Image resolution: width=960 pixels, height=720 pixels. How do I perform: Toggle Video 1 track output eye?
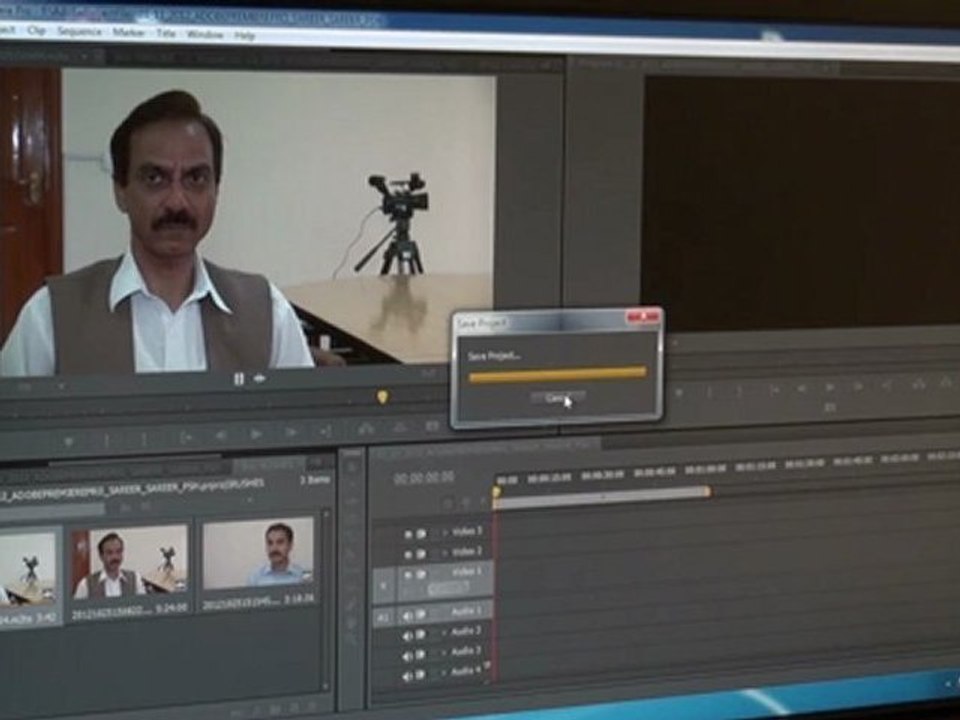click(x=408, y=574)
